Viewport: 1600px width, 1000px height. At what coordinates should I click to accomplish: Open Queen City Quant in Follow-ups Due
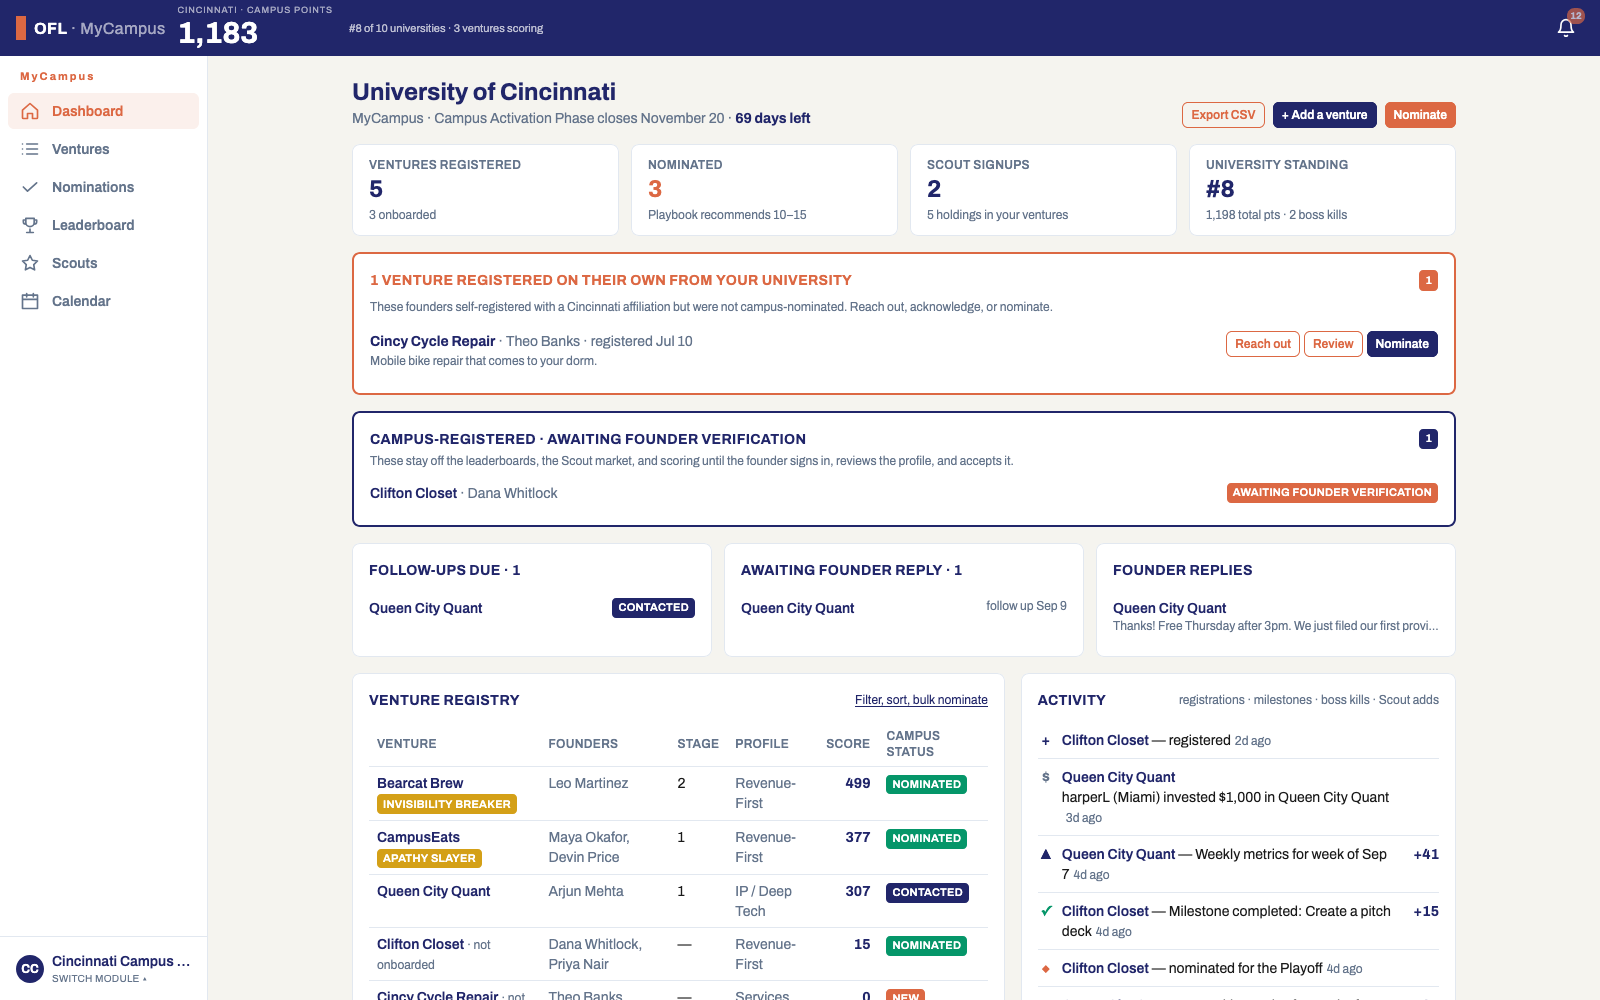coord(425,608)
